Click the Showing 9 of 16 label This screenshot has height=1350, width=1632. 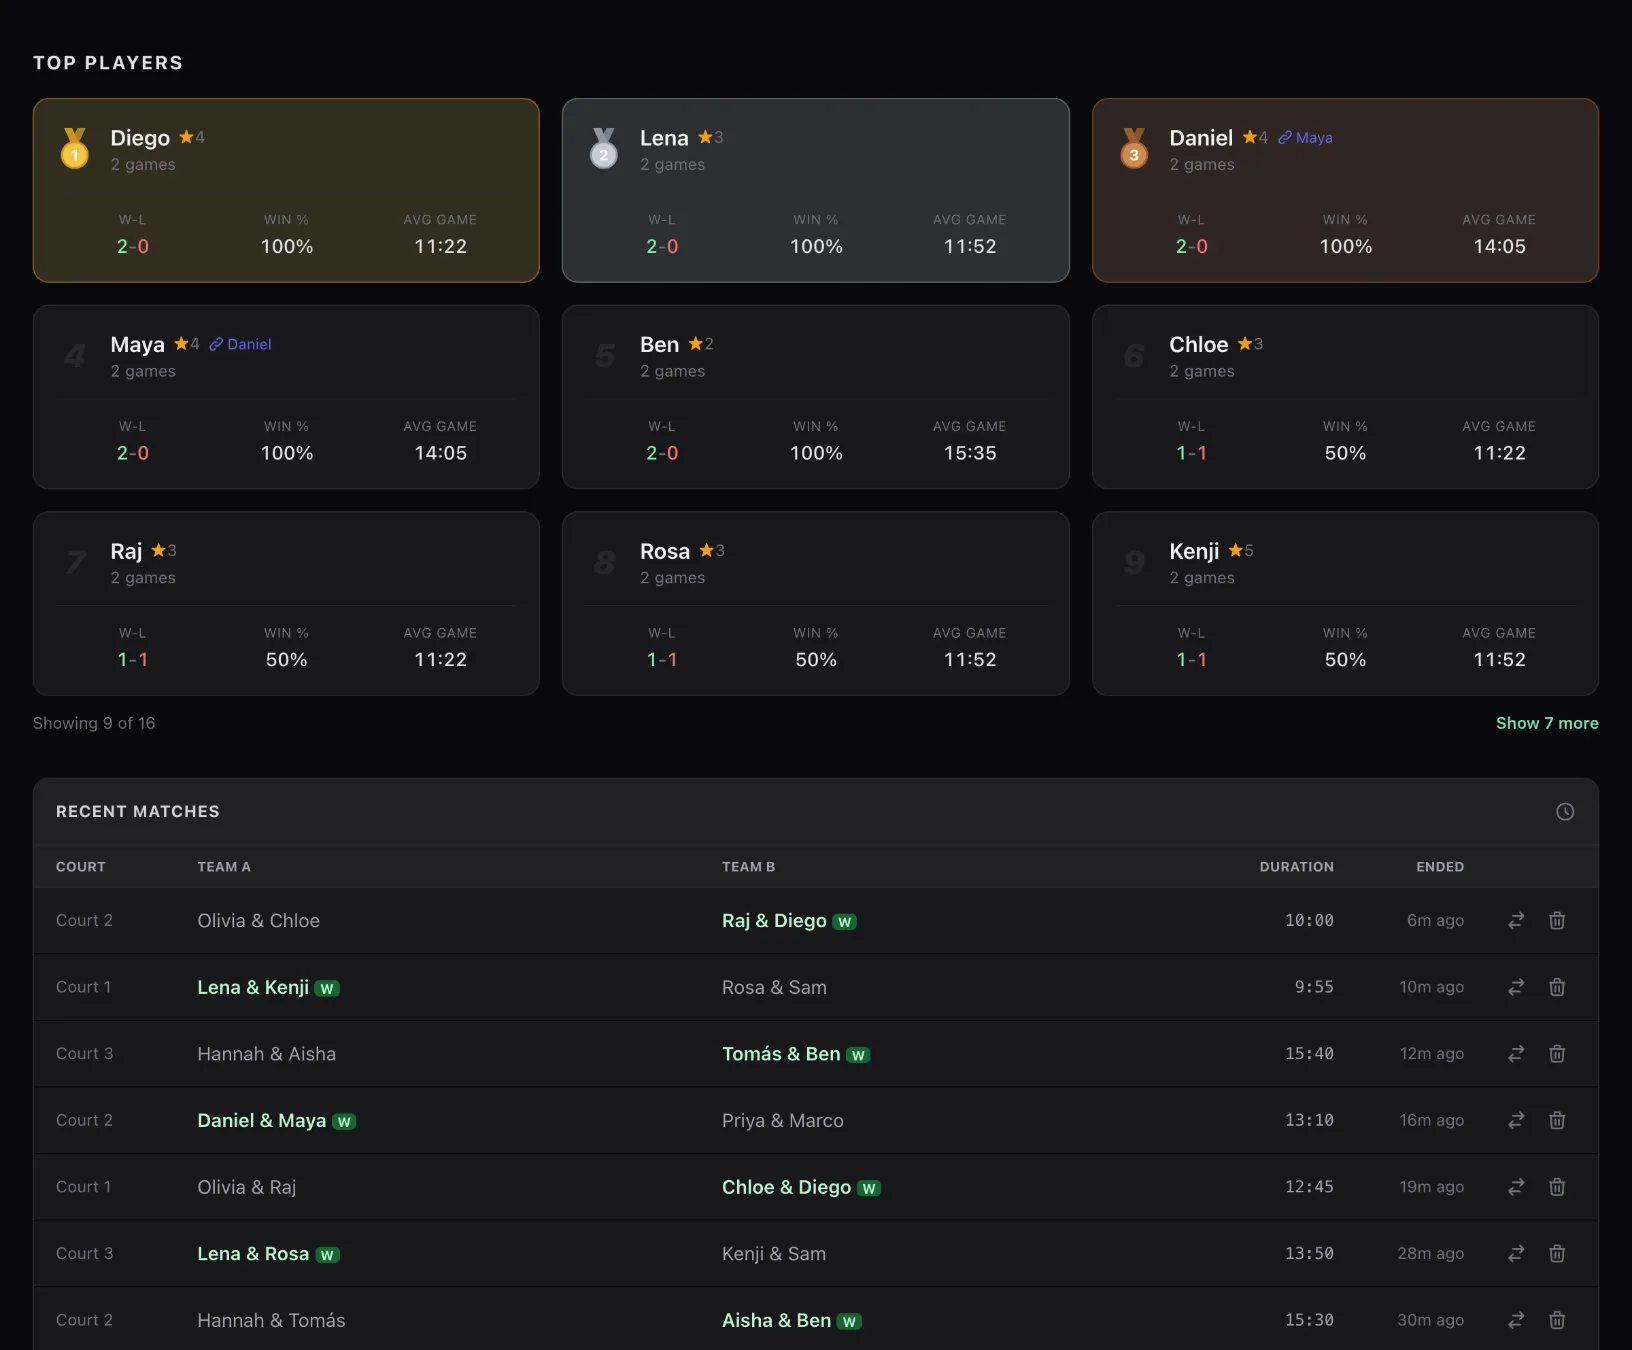tap(94, 723)
